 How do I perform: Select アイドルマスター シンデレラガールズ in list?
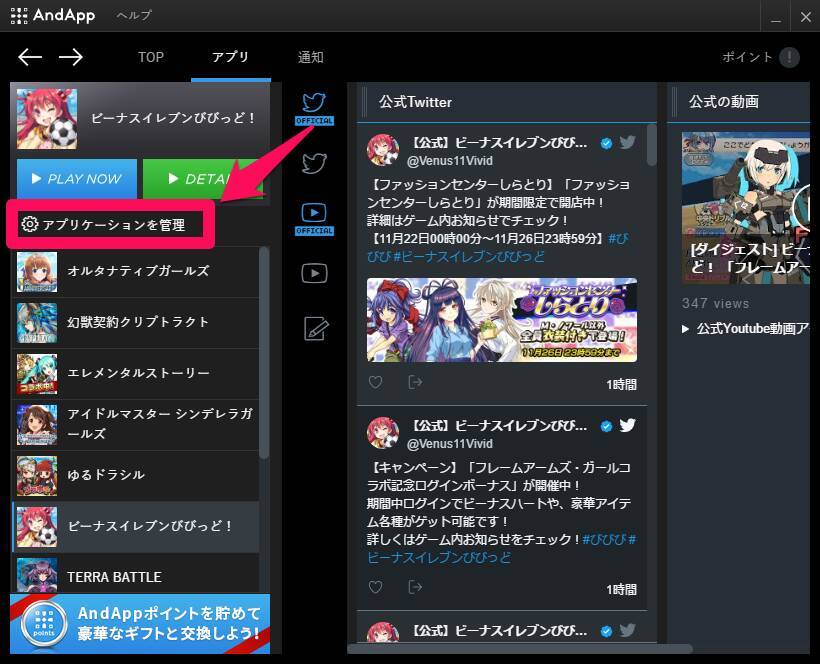pos(135,424)
